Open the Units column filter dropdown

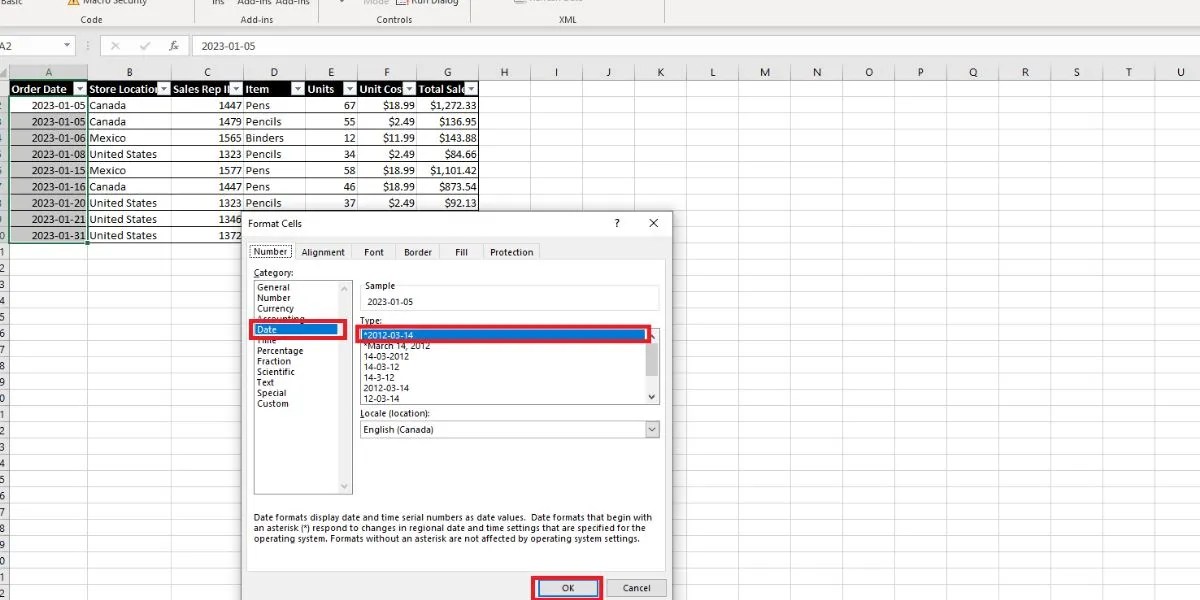point(347,89)
